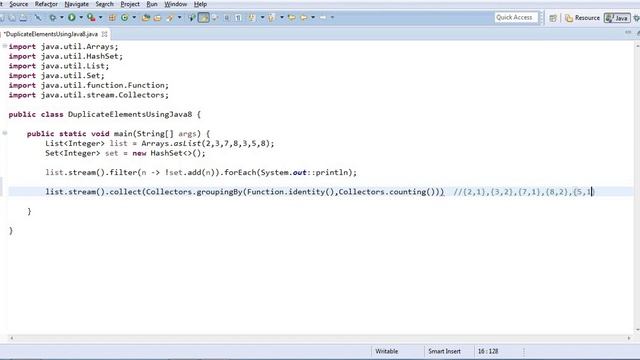Click the public class DuplicateElementsUsingJava8 line
Image resolution: width=640 pixels, height=360 pixels.
click(x=104, y=114)
